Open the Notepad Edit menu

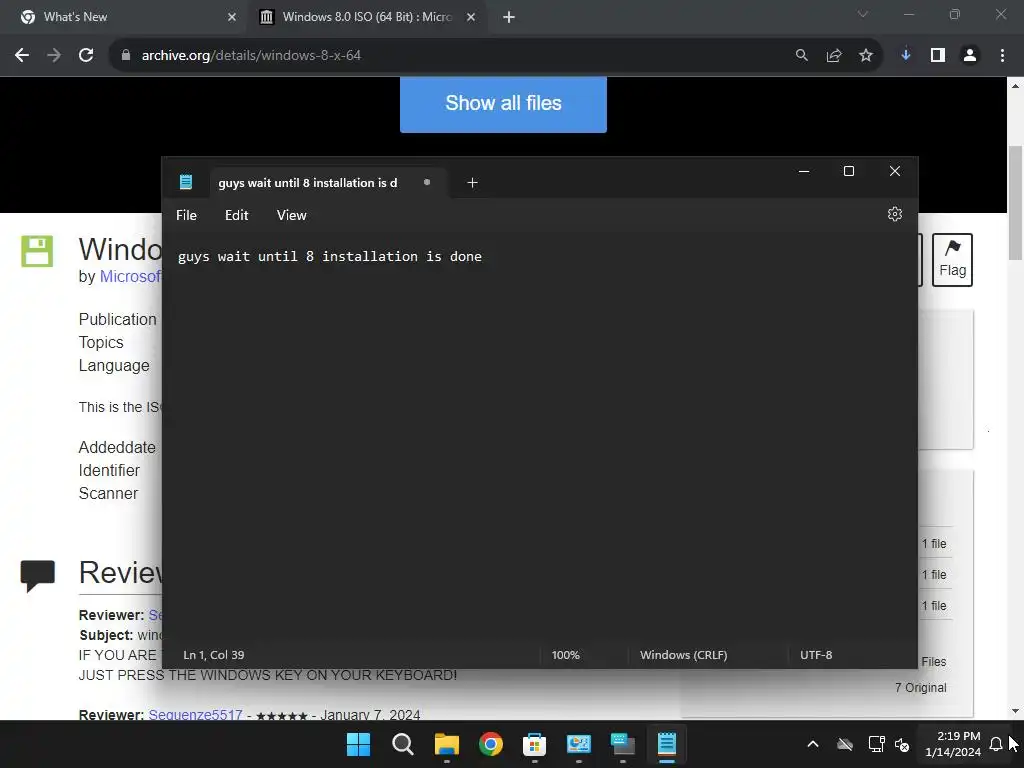[x=236, y=215]
